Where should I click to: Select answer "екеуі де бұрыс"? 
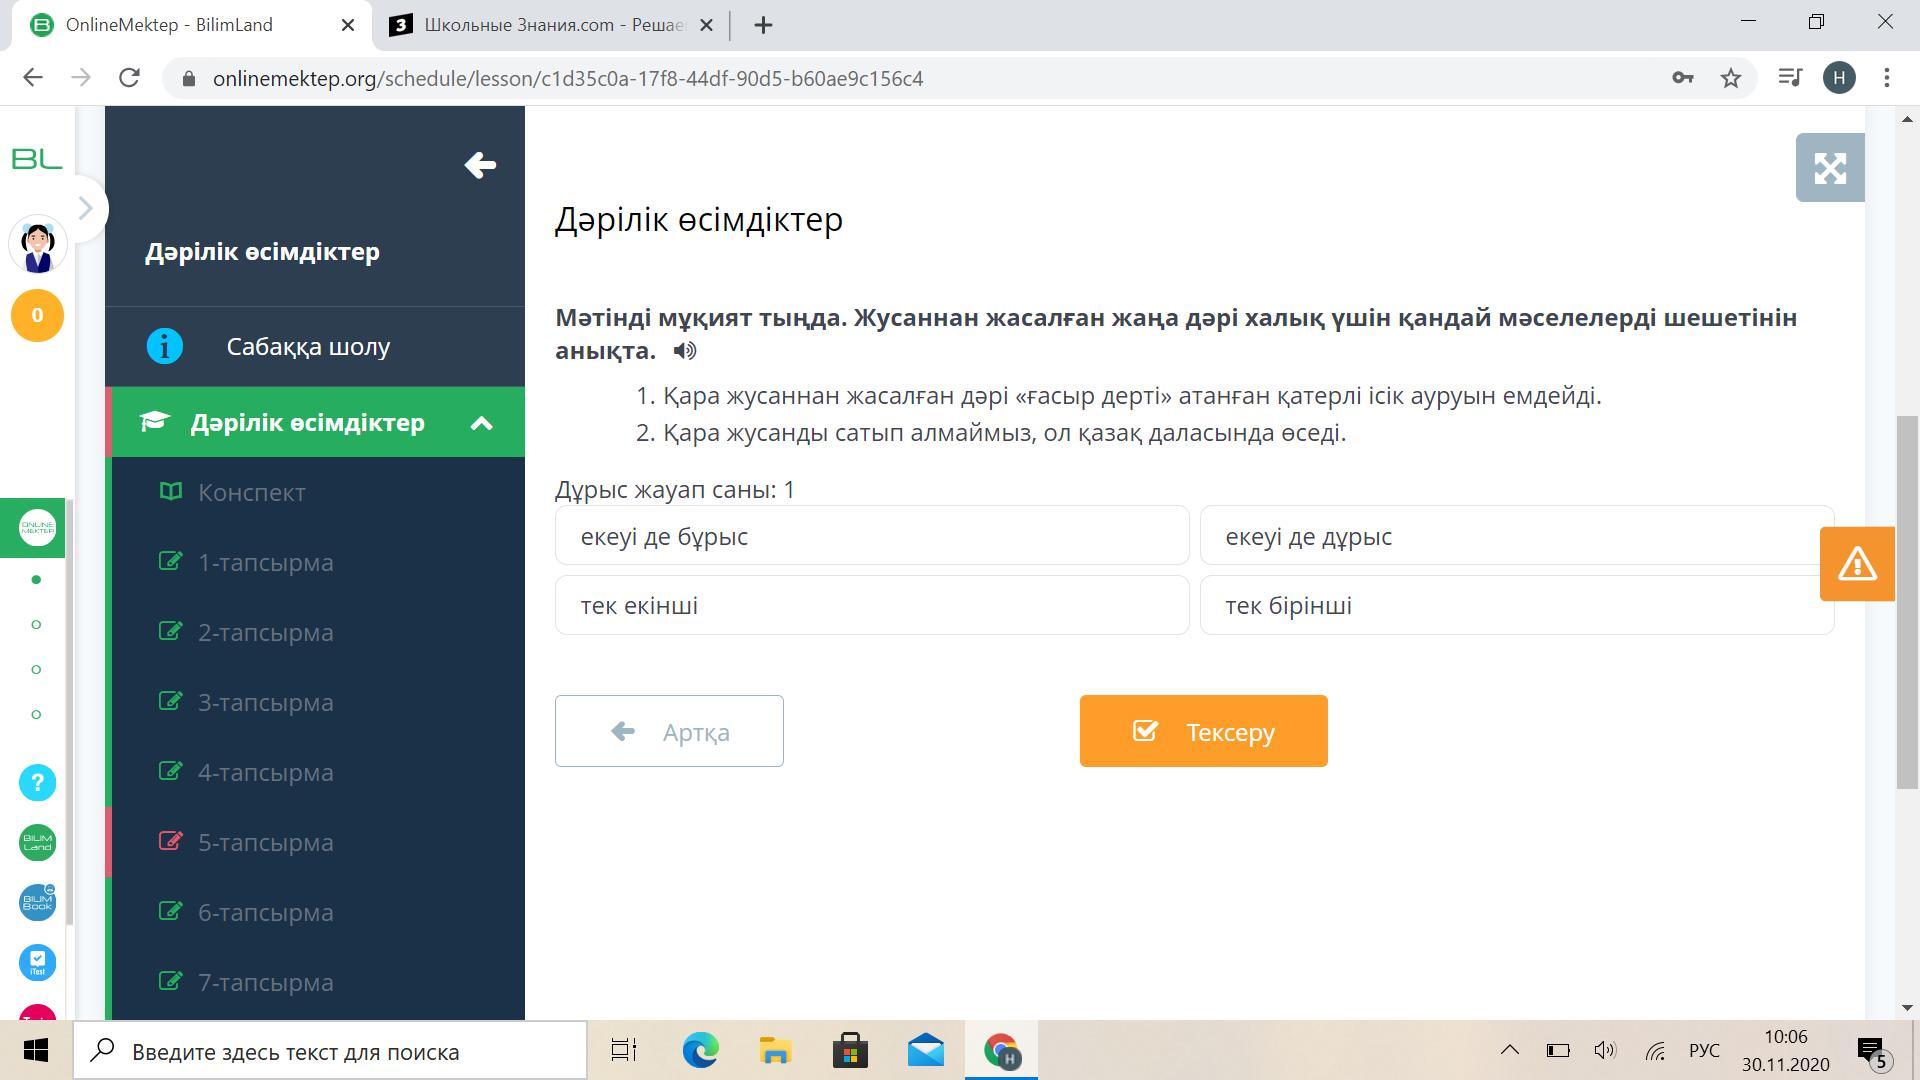[x=871, y=536]
